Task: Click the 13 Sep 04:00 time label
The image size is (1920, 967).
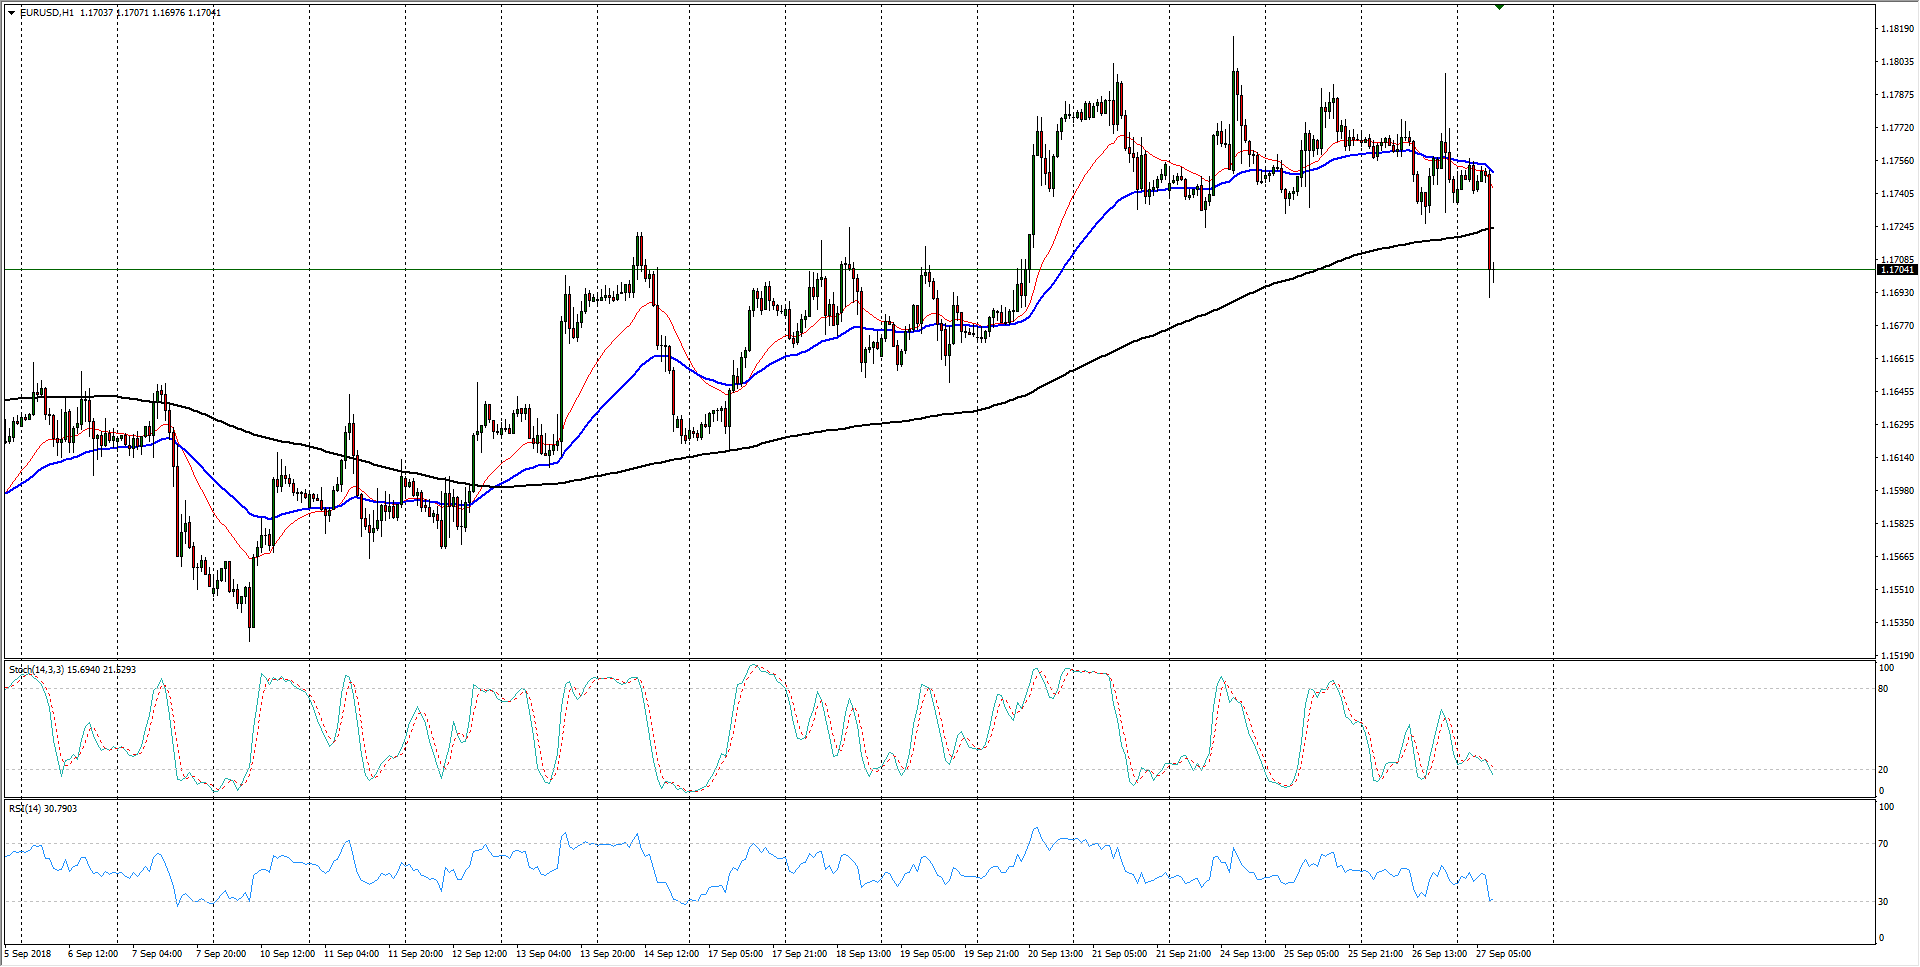Action: [x=544, y=954]
